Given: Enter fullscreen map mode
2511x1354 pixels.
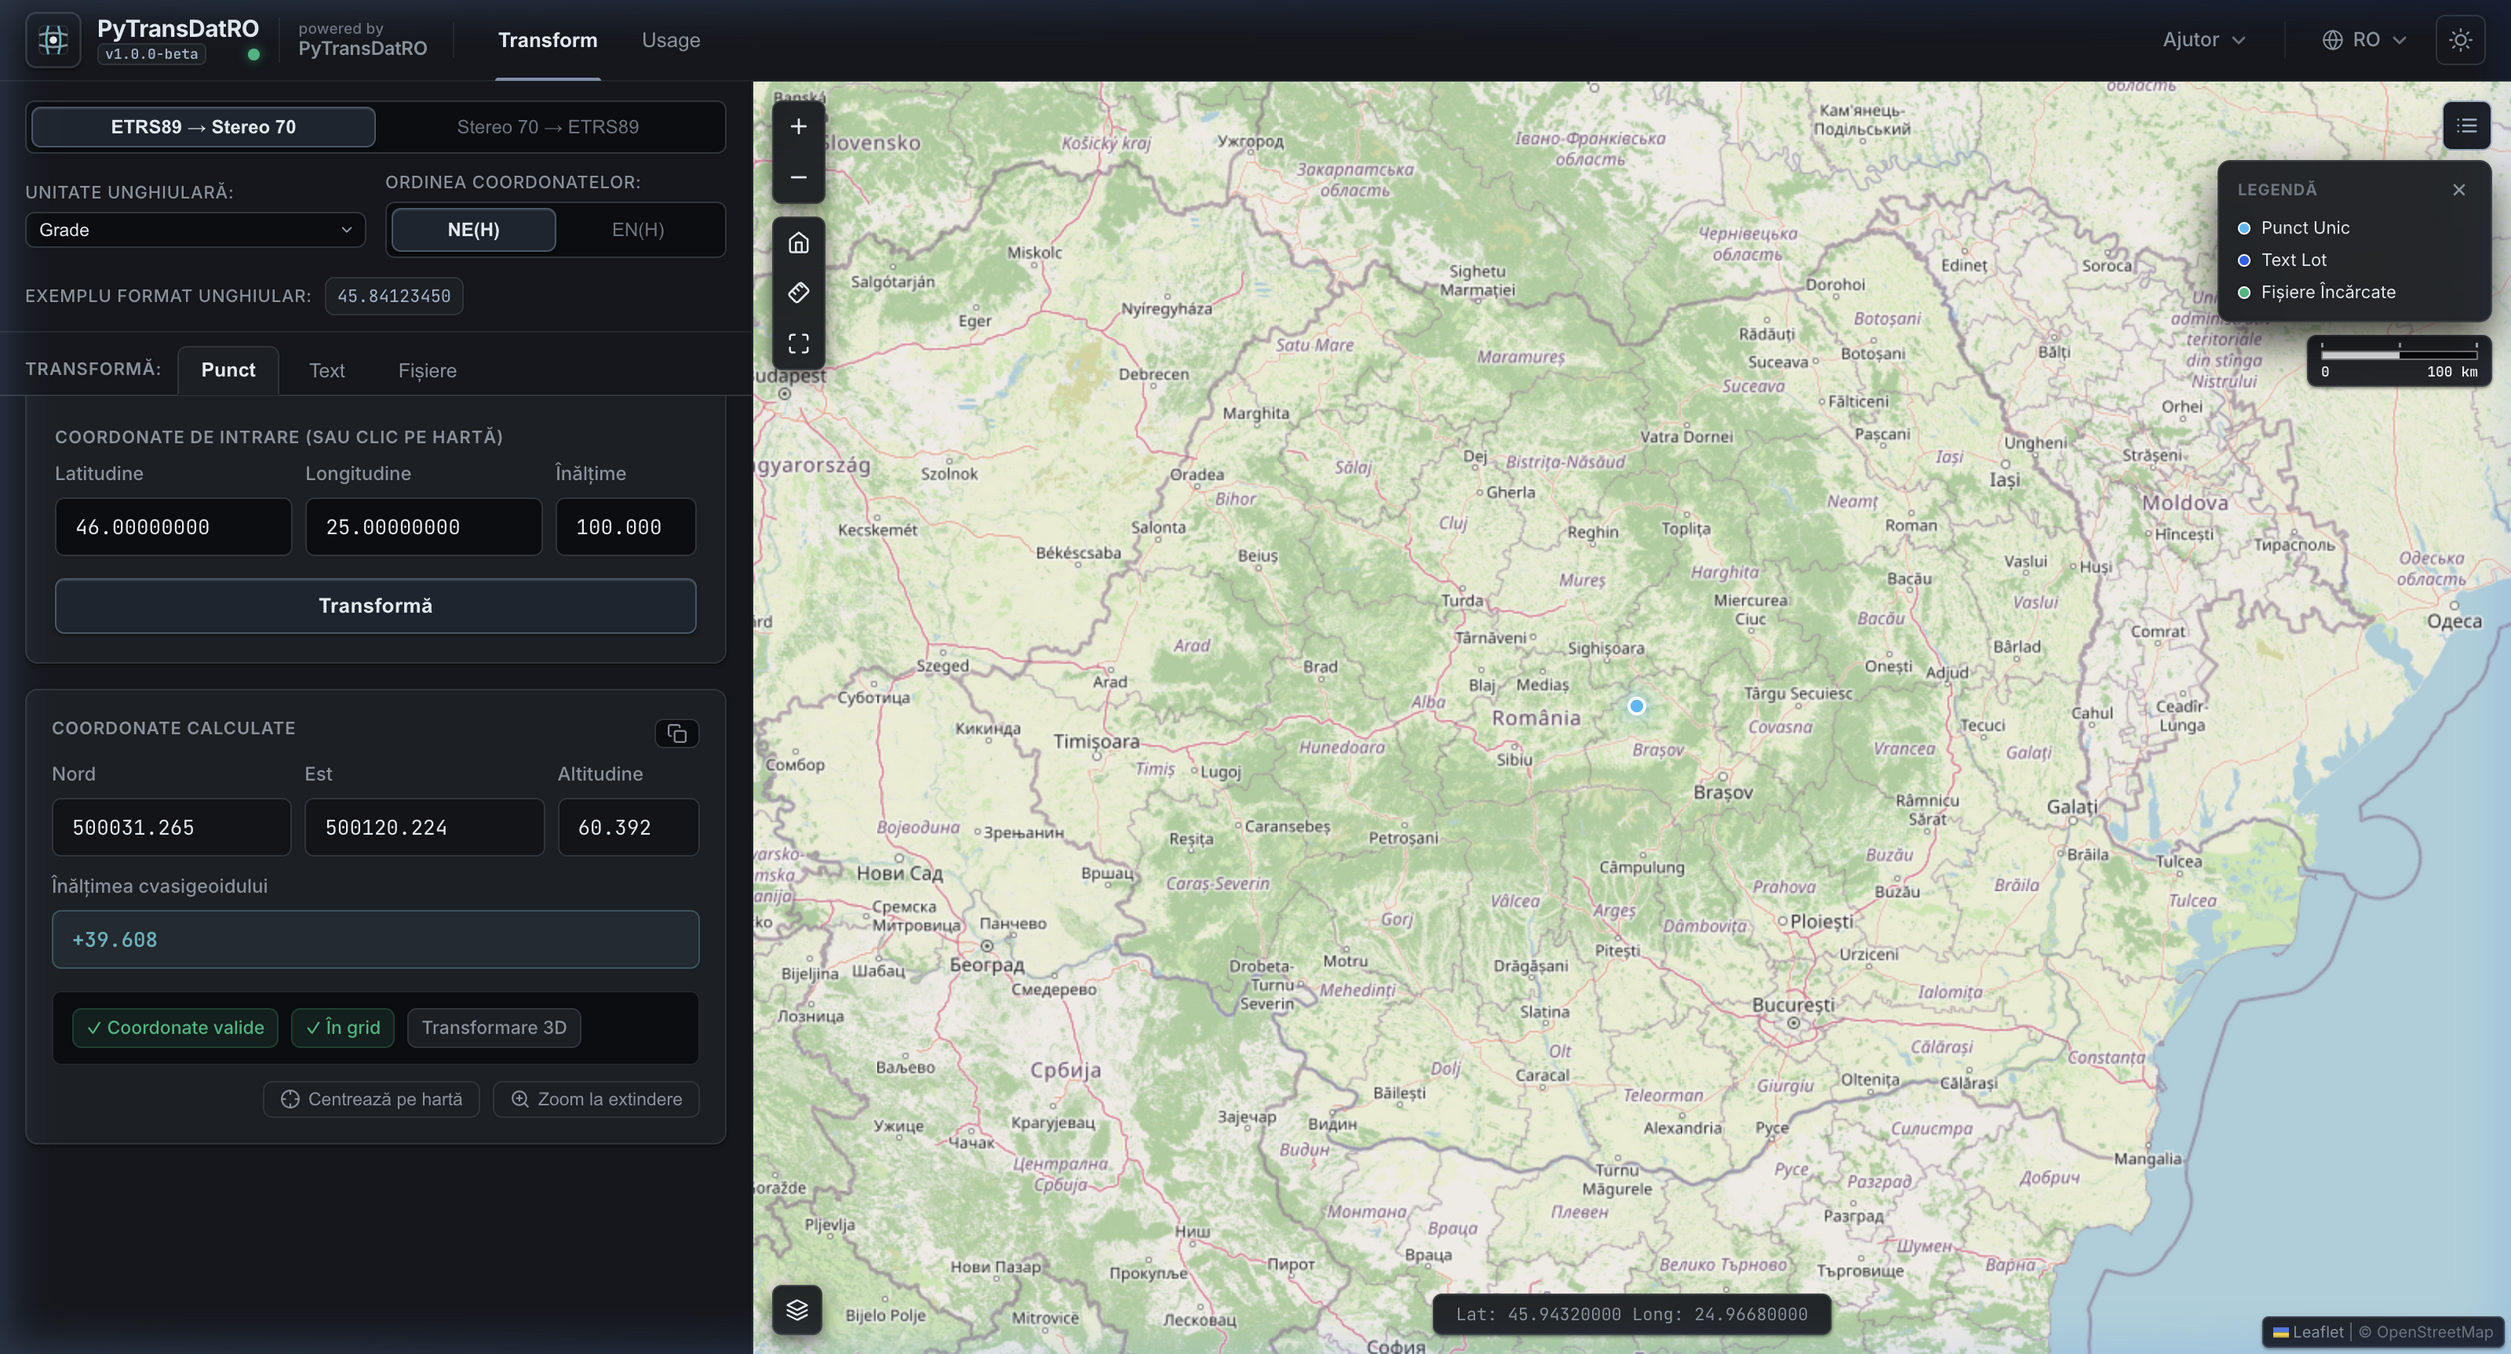Looking at the screenshot, I should click(798, 344).
